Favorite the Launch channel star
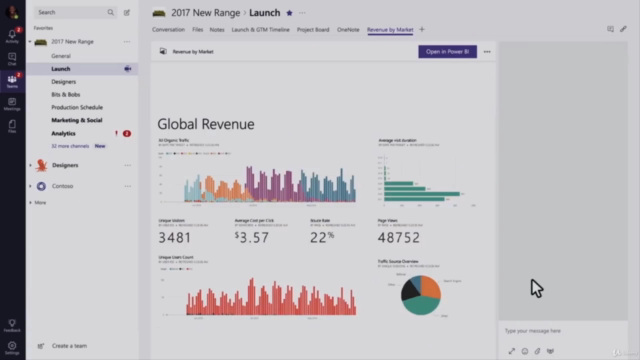 pyautogui.click(x=289, y=13)
